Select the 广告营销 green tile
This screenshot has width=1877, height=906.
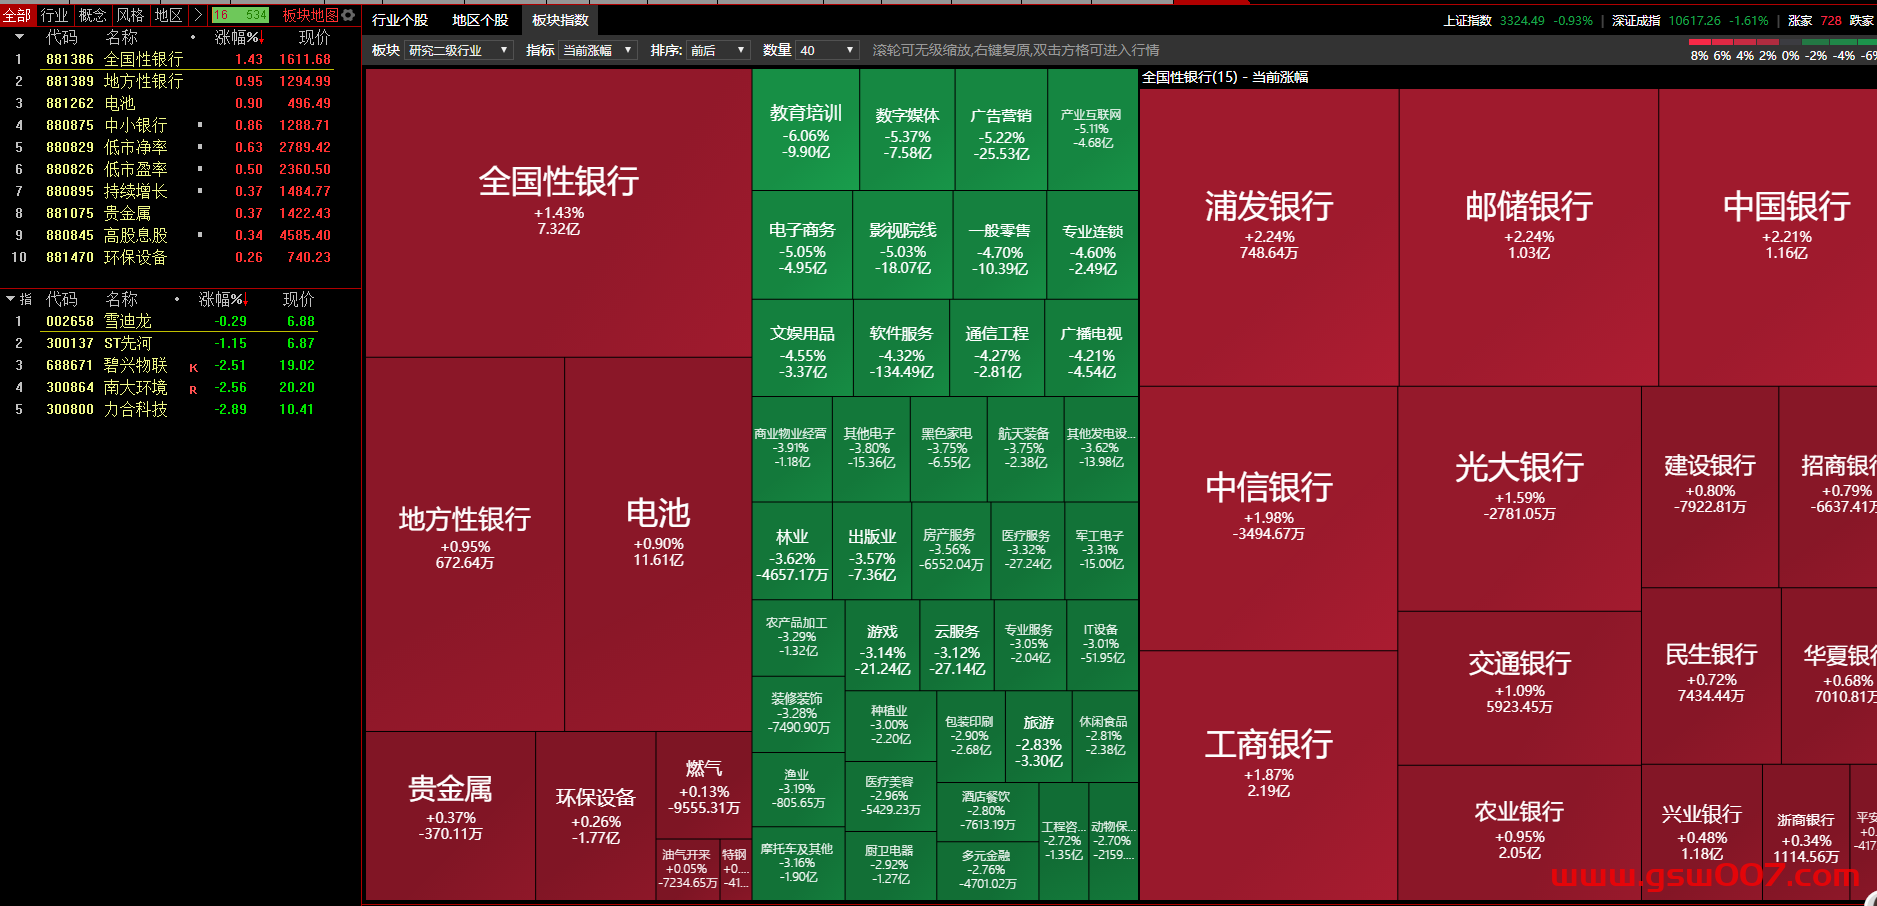coord(1001,129)
